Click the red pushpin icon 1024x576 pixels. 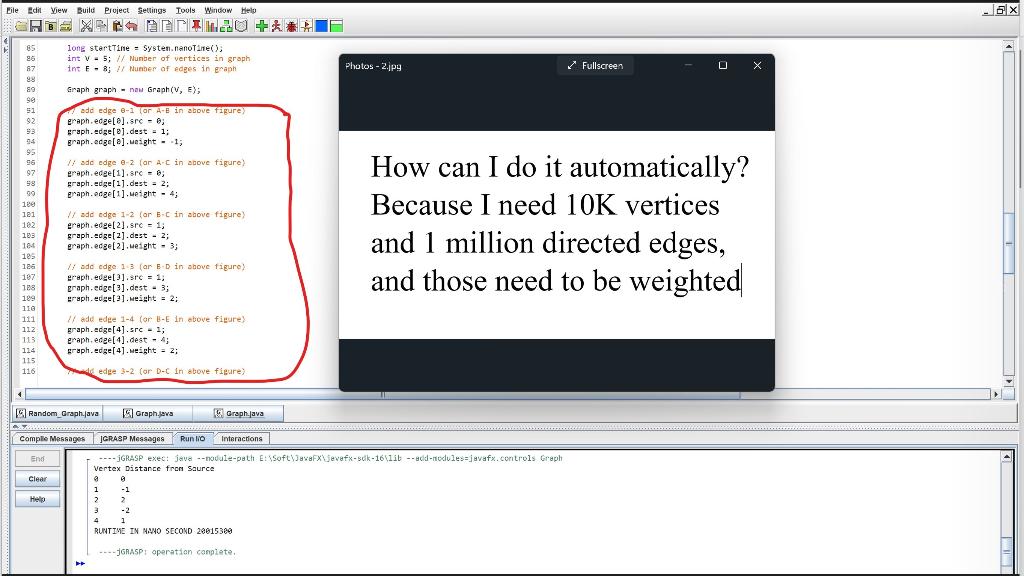pos(196,26)
